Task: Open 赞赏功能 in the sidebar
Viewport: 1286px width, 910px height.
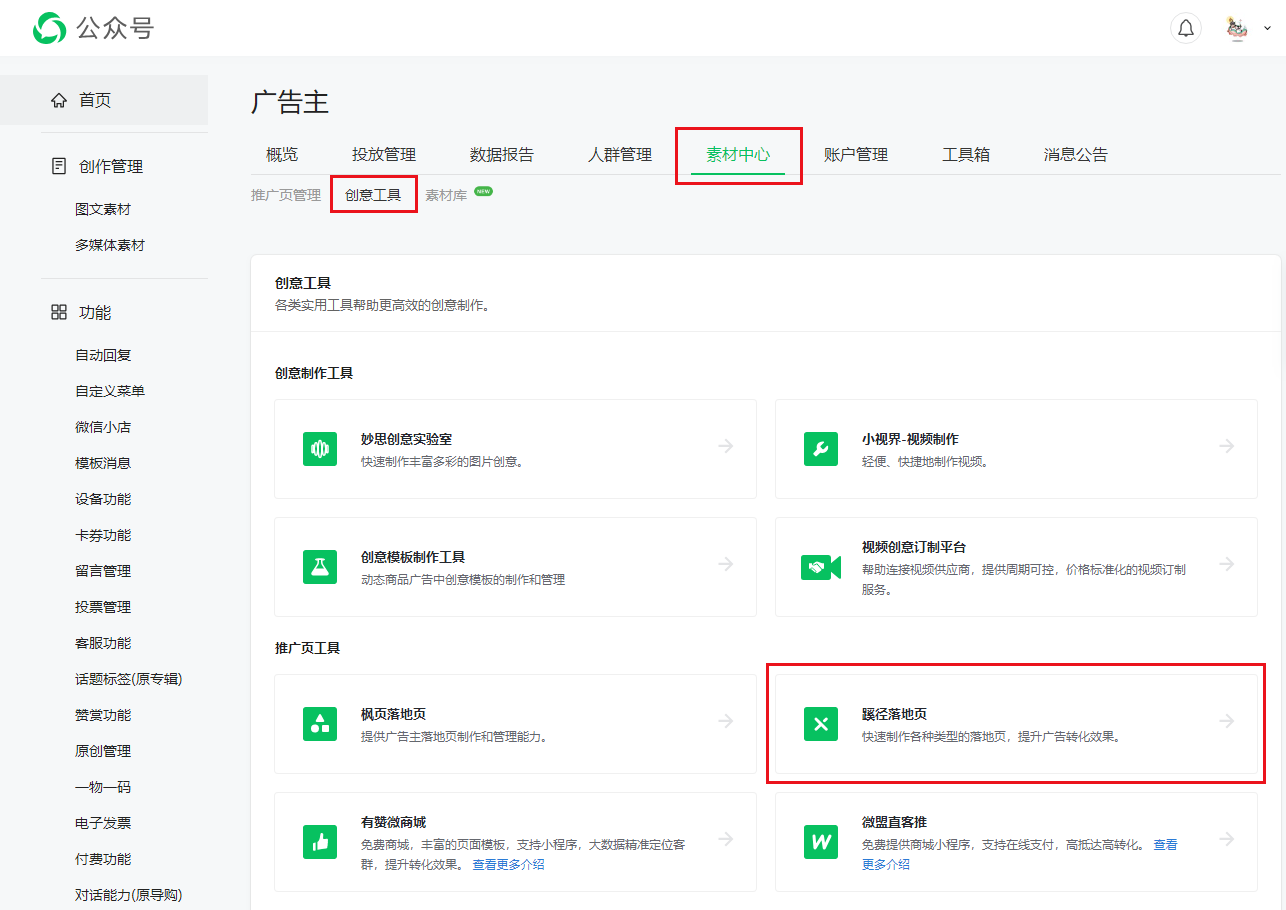Action: click(103, 715)
